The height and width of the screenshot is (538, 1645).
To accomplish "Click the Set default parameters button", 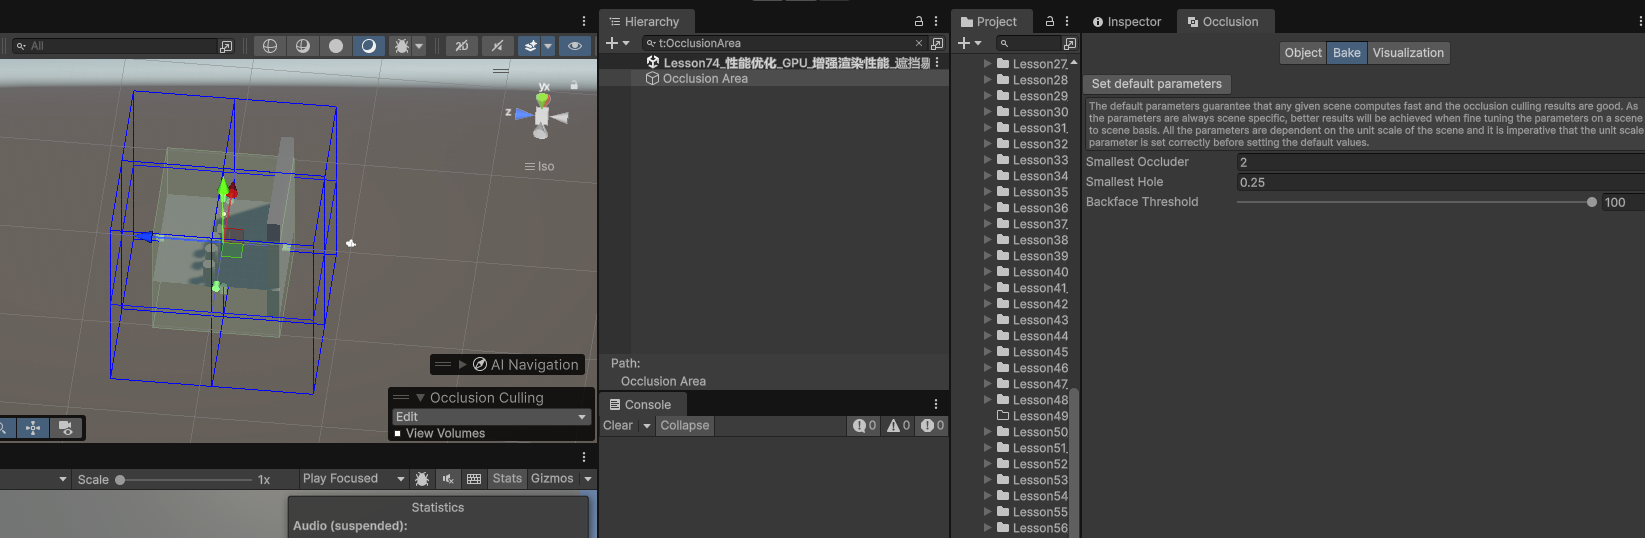I will (x=1156, y=84).
